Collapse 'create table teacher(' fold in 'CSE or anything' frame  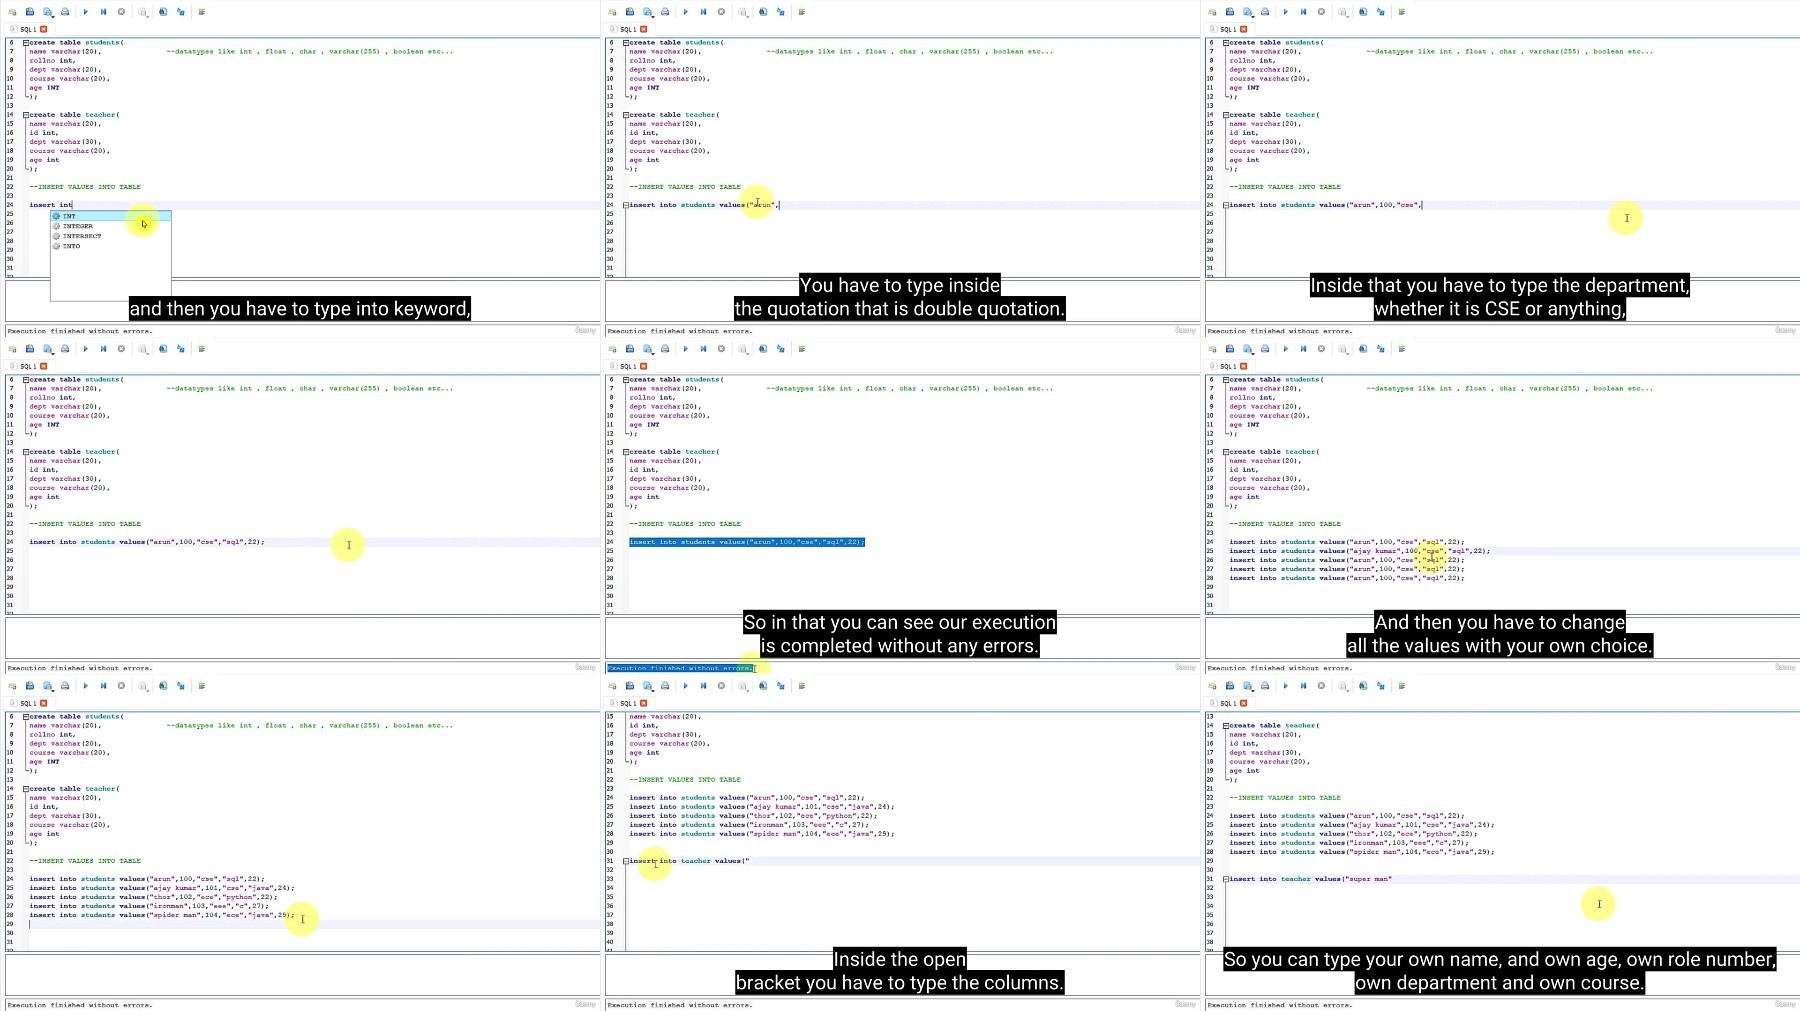click(x=1226, y=115)
